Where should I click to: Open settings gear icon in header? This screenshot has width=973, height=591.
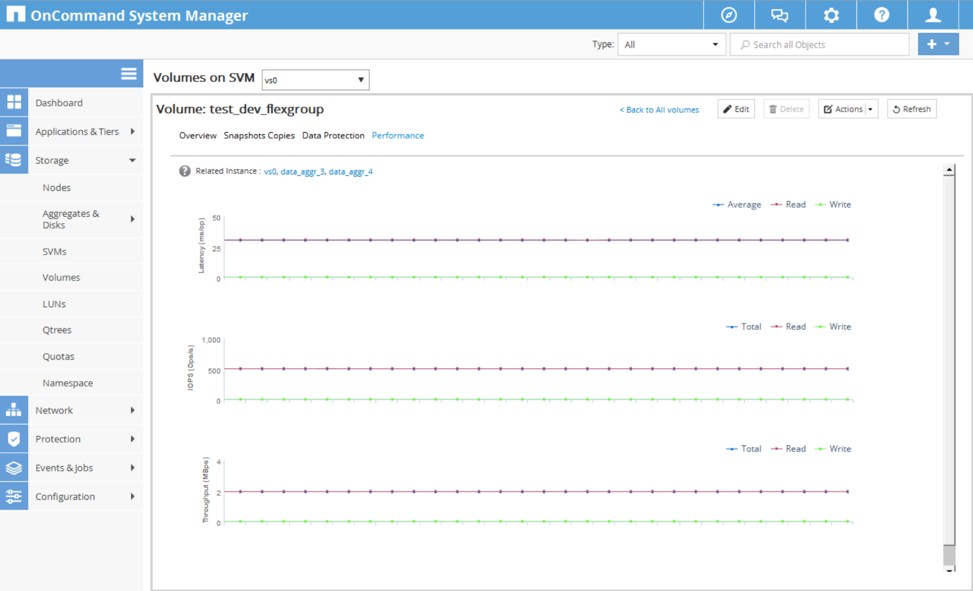pyautogui.click(x=831, y=15)
